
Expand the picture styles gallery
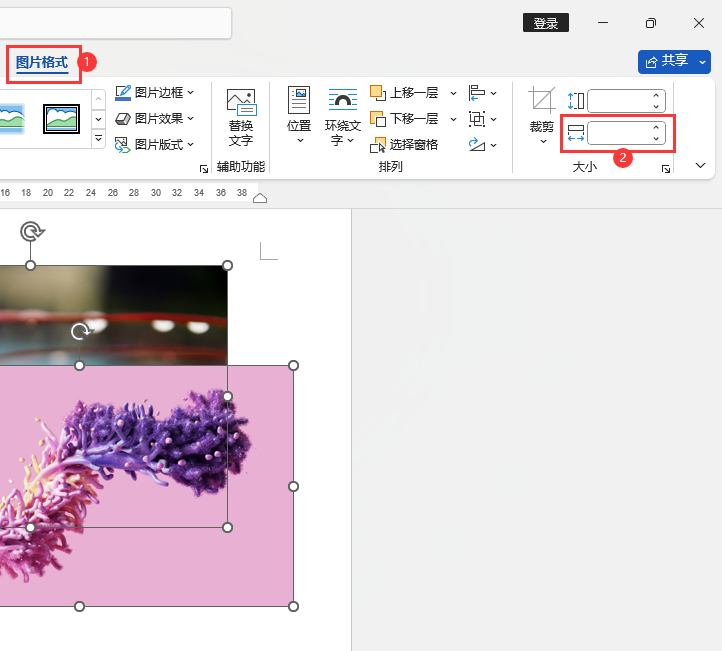pos(98,140)
